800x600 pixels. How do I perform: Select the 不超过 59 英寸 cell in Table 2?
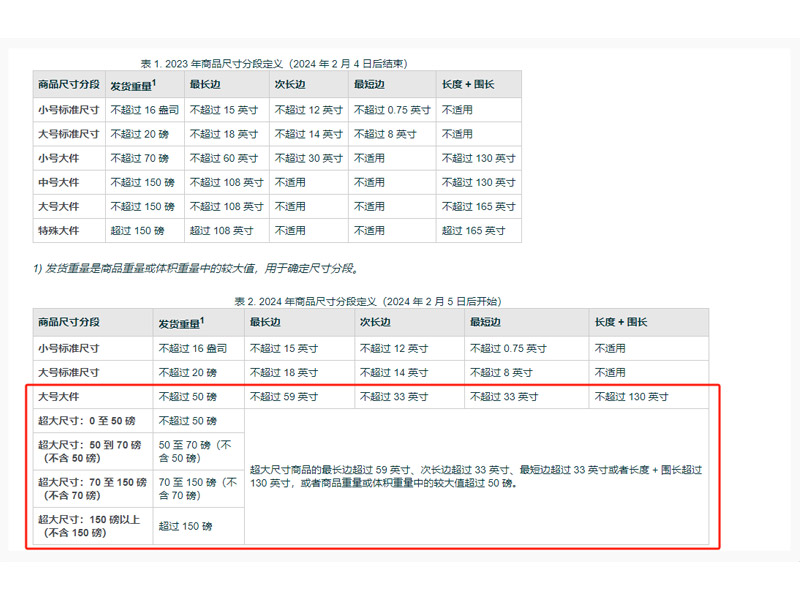click(x=283, y=397)
